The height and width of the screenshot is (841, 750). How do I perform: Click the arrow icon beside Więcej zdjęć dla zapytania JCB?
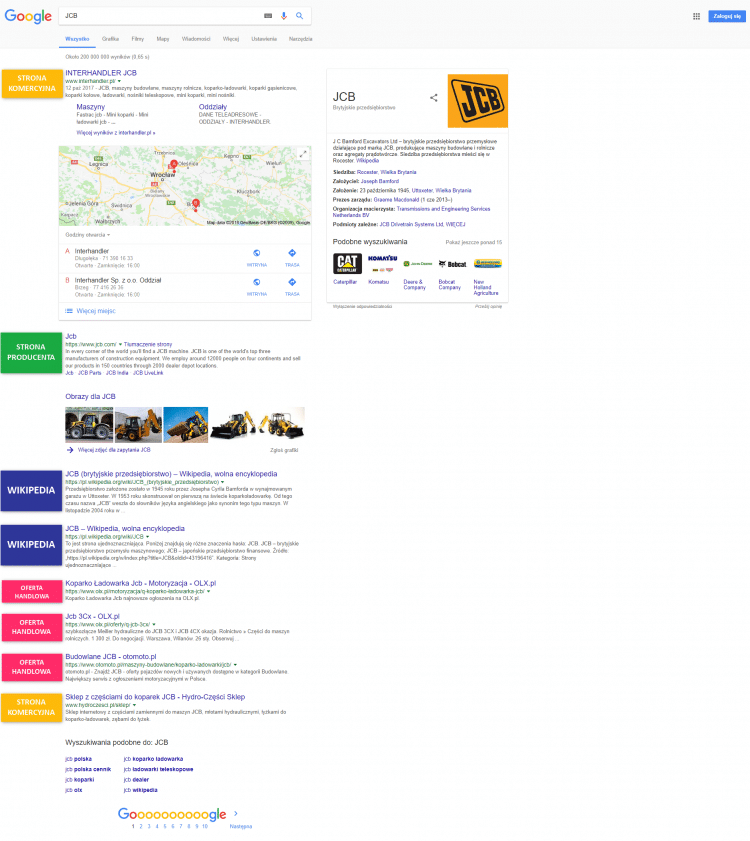click(x=70, y=450)
